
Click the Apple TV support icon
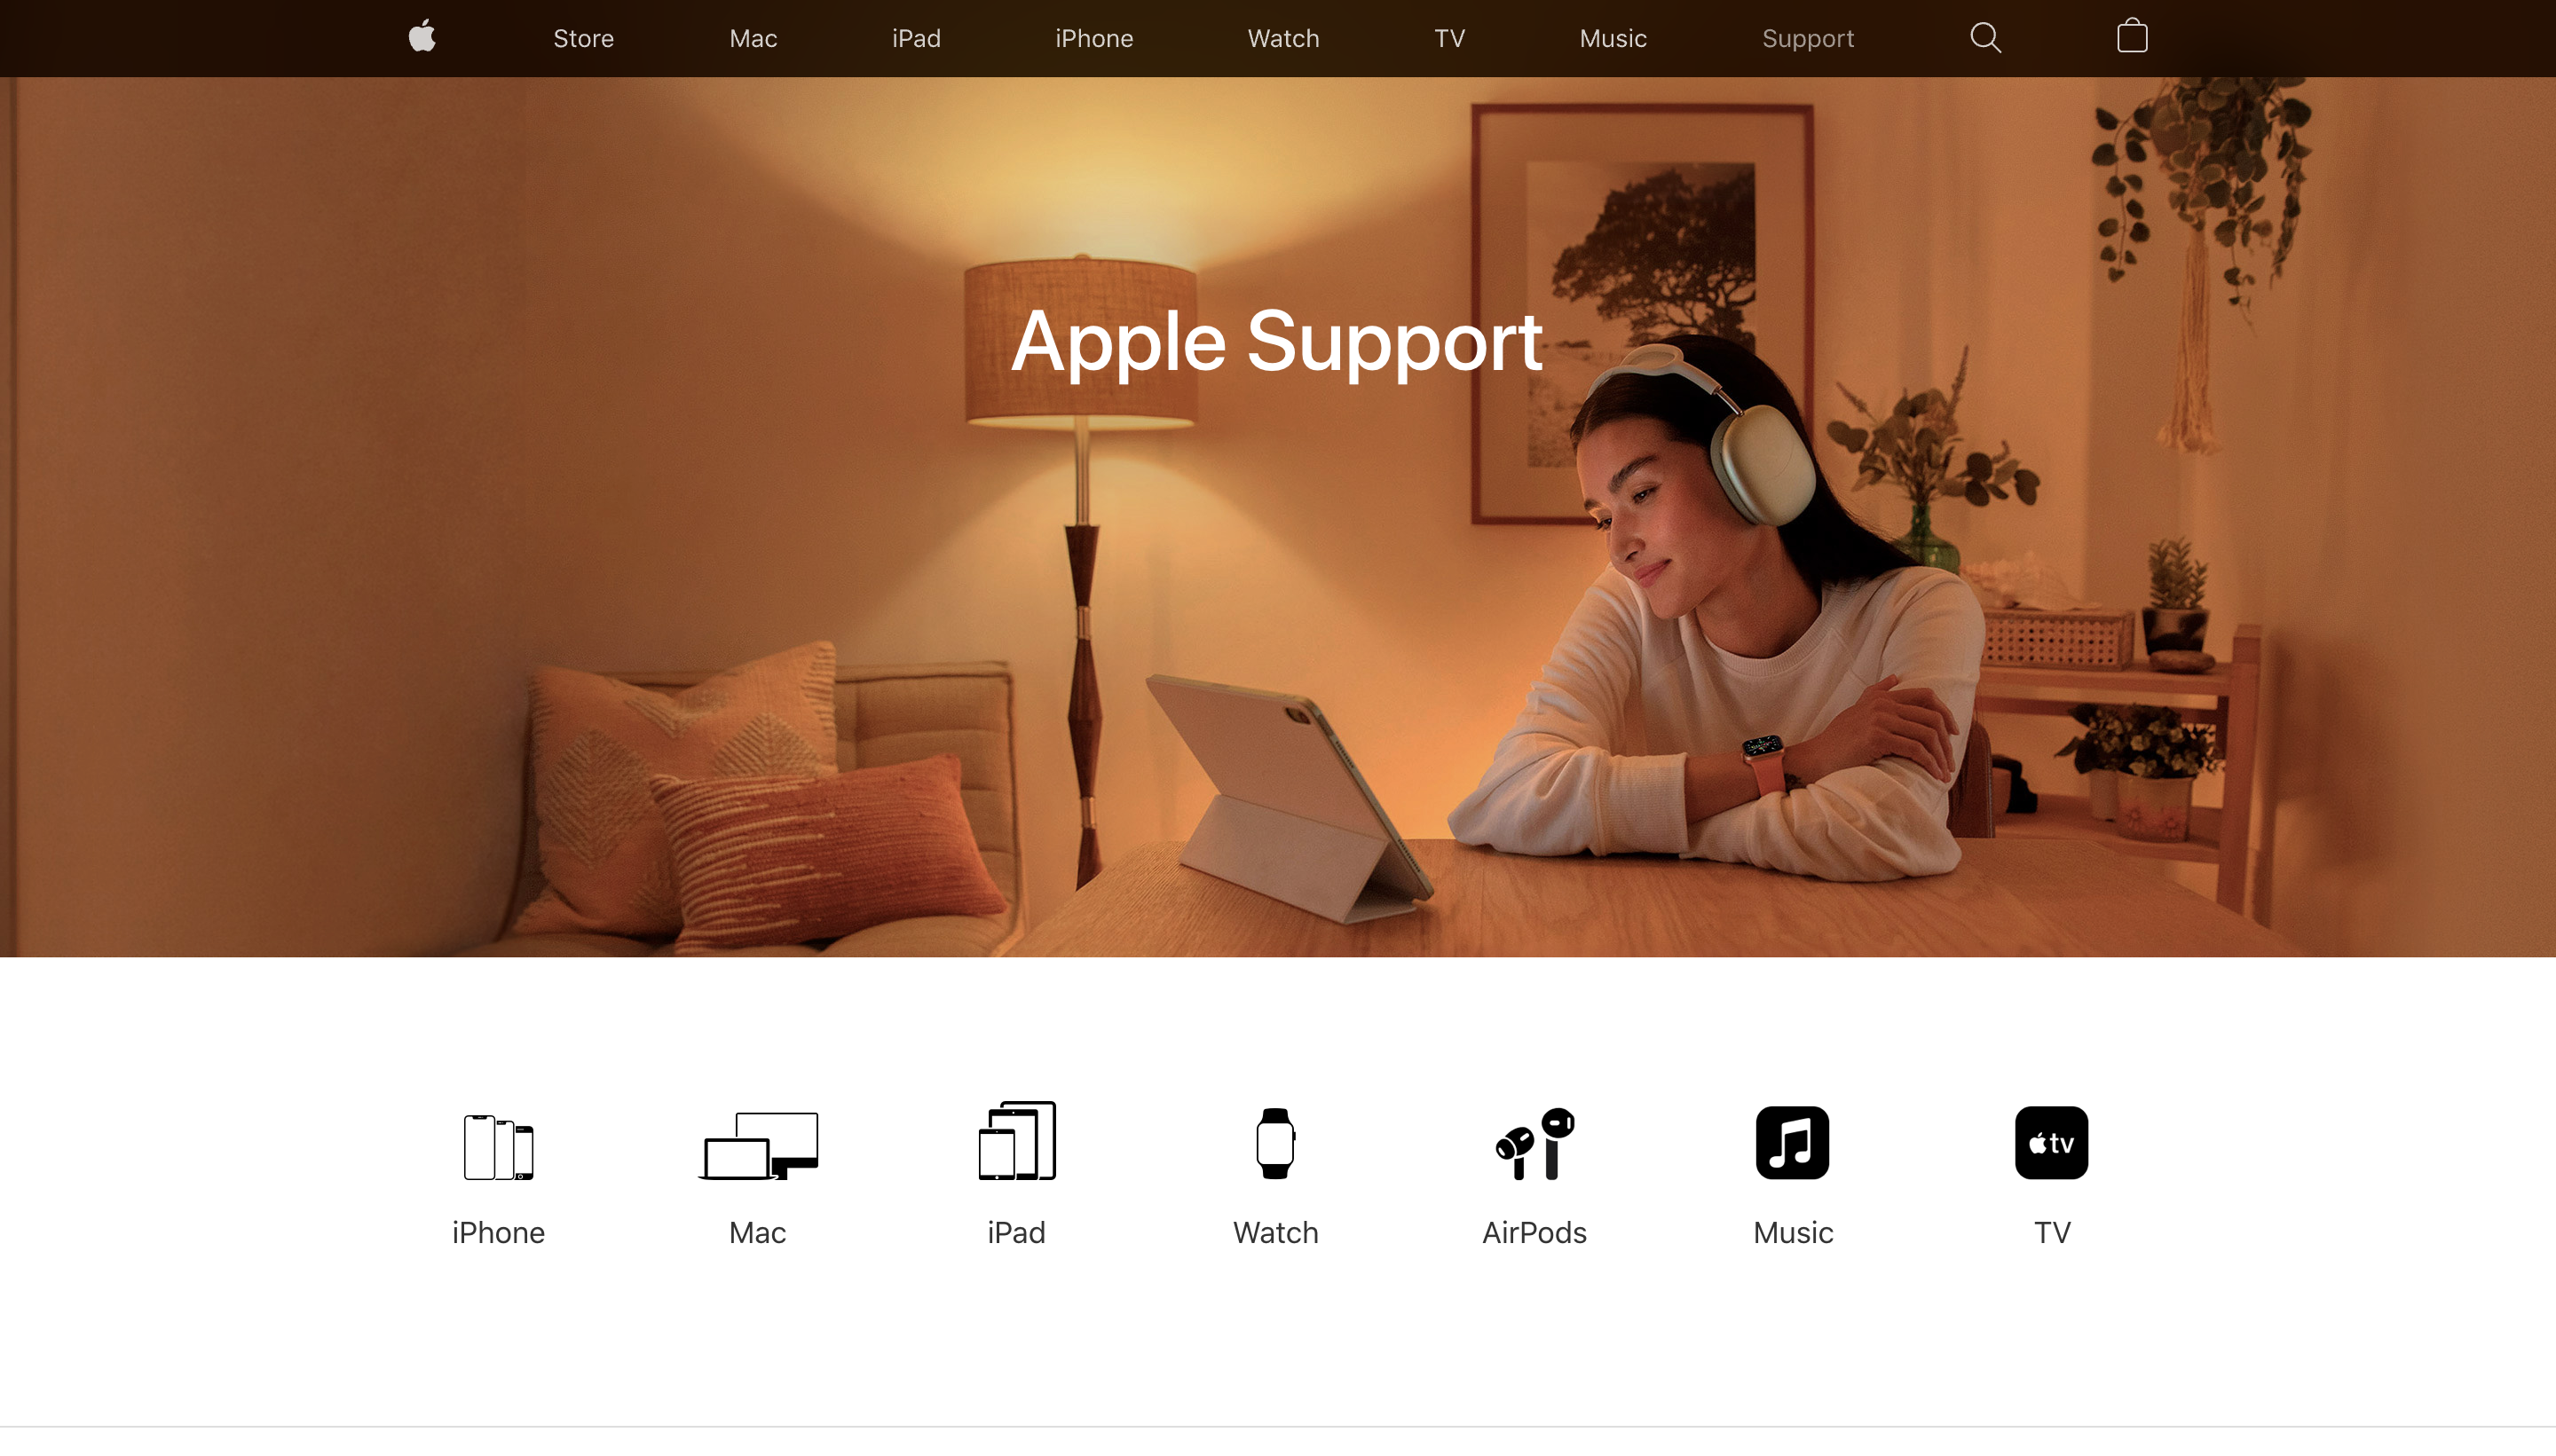point(2050,1140)
